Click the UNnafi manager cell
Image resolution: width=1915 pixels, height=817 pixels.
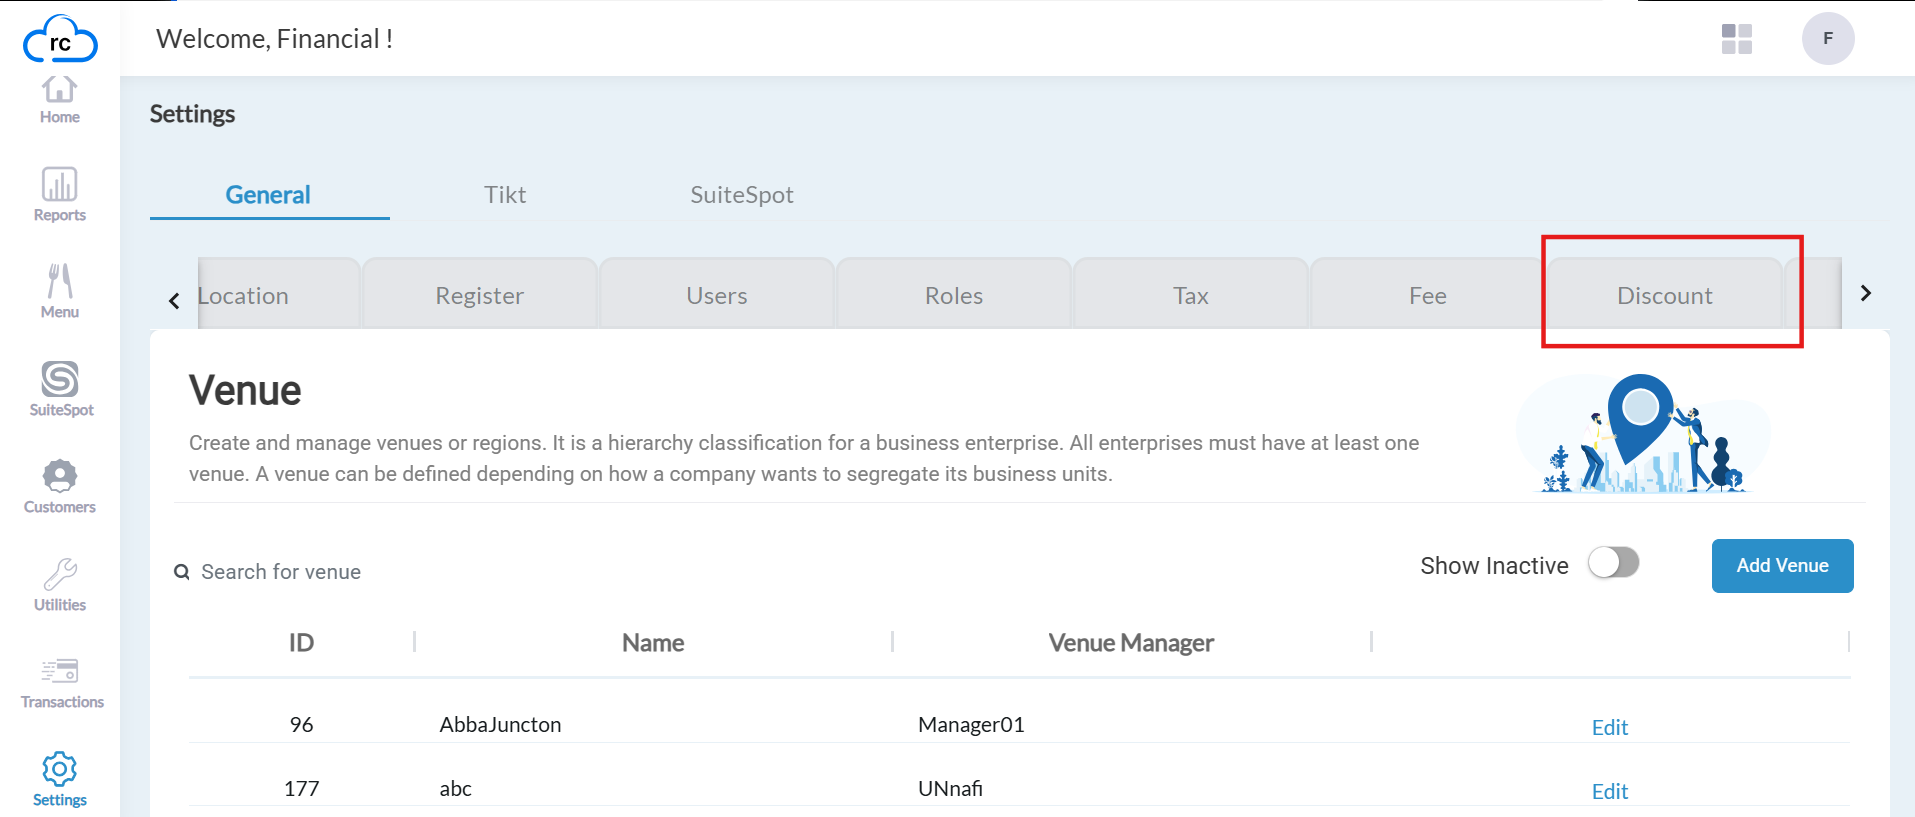coord(950,789)
